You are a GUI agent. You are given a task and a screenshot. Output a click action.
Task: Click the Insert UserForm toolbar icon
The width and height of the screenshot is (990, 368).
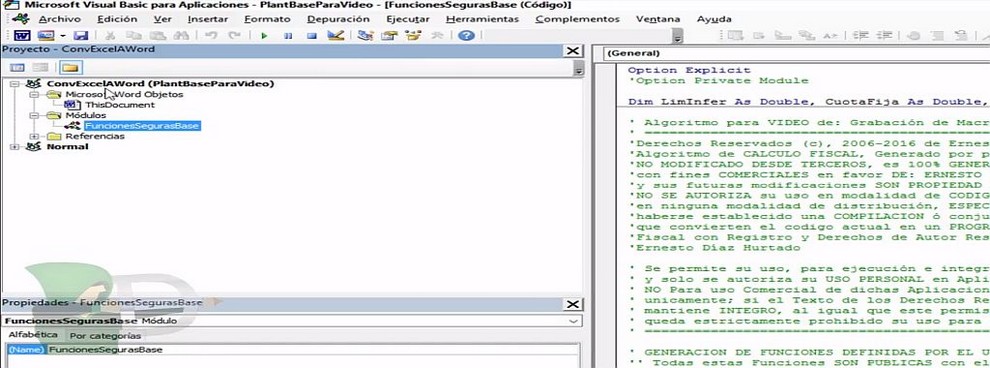[x=45, y=36]
